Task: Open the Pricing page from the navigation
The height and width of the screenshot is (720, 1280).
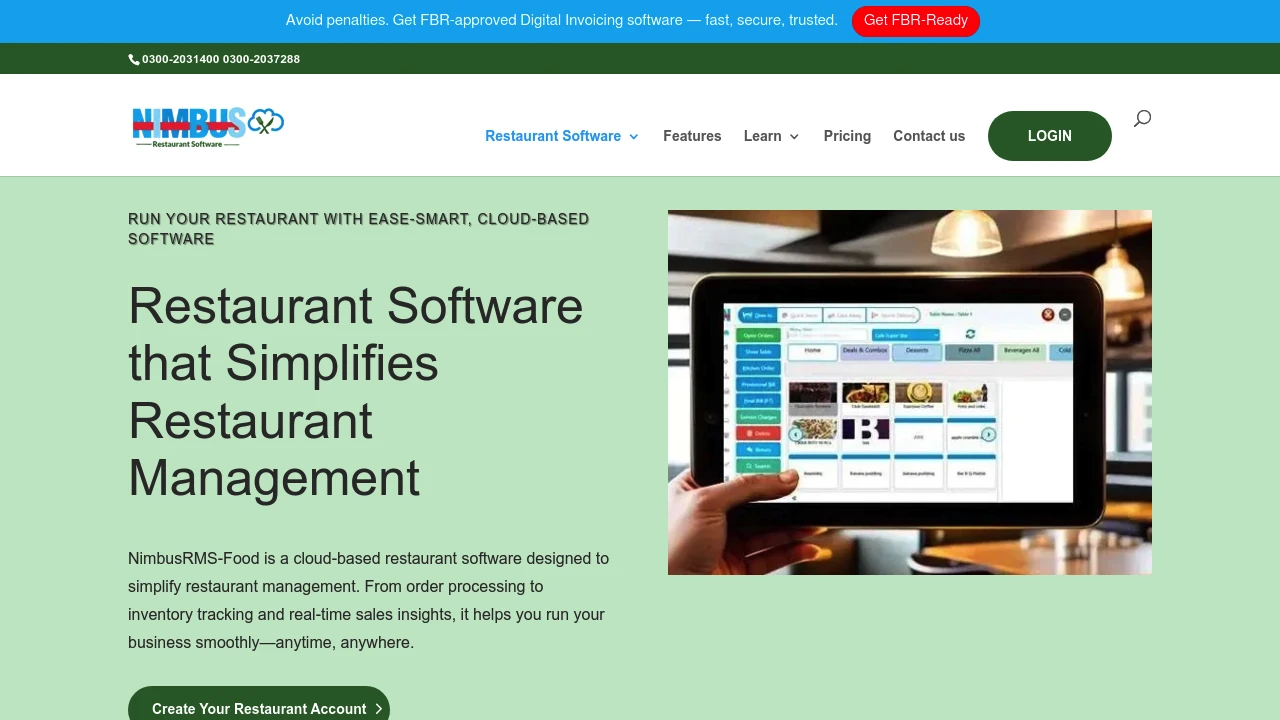Action: (847, 136)
